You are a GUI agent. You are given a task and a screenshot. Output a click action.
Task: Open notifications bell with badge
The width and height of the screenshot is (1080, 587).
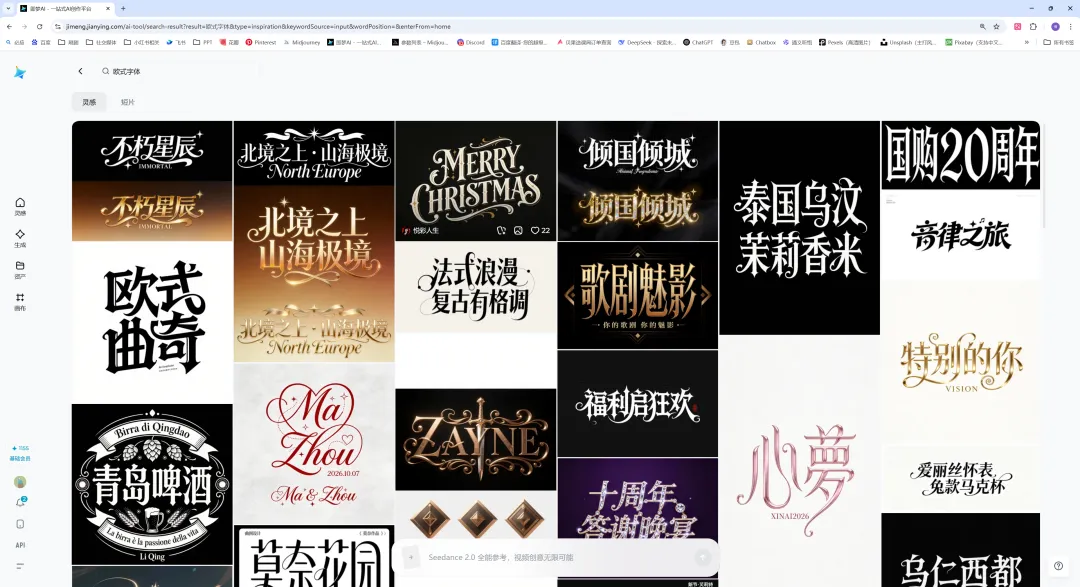[x=20, y=503]
